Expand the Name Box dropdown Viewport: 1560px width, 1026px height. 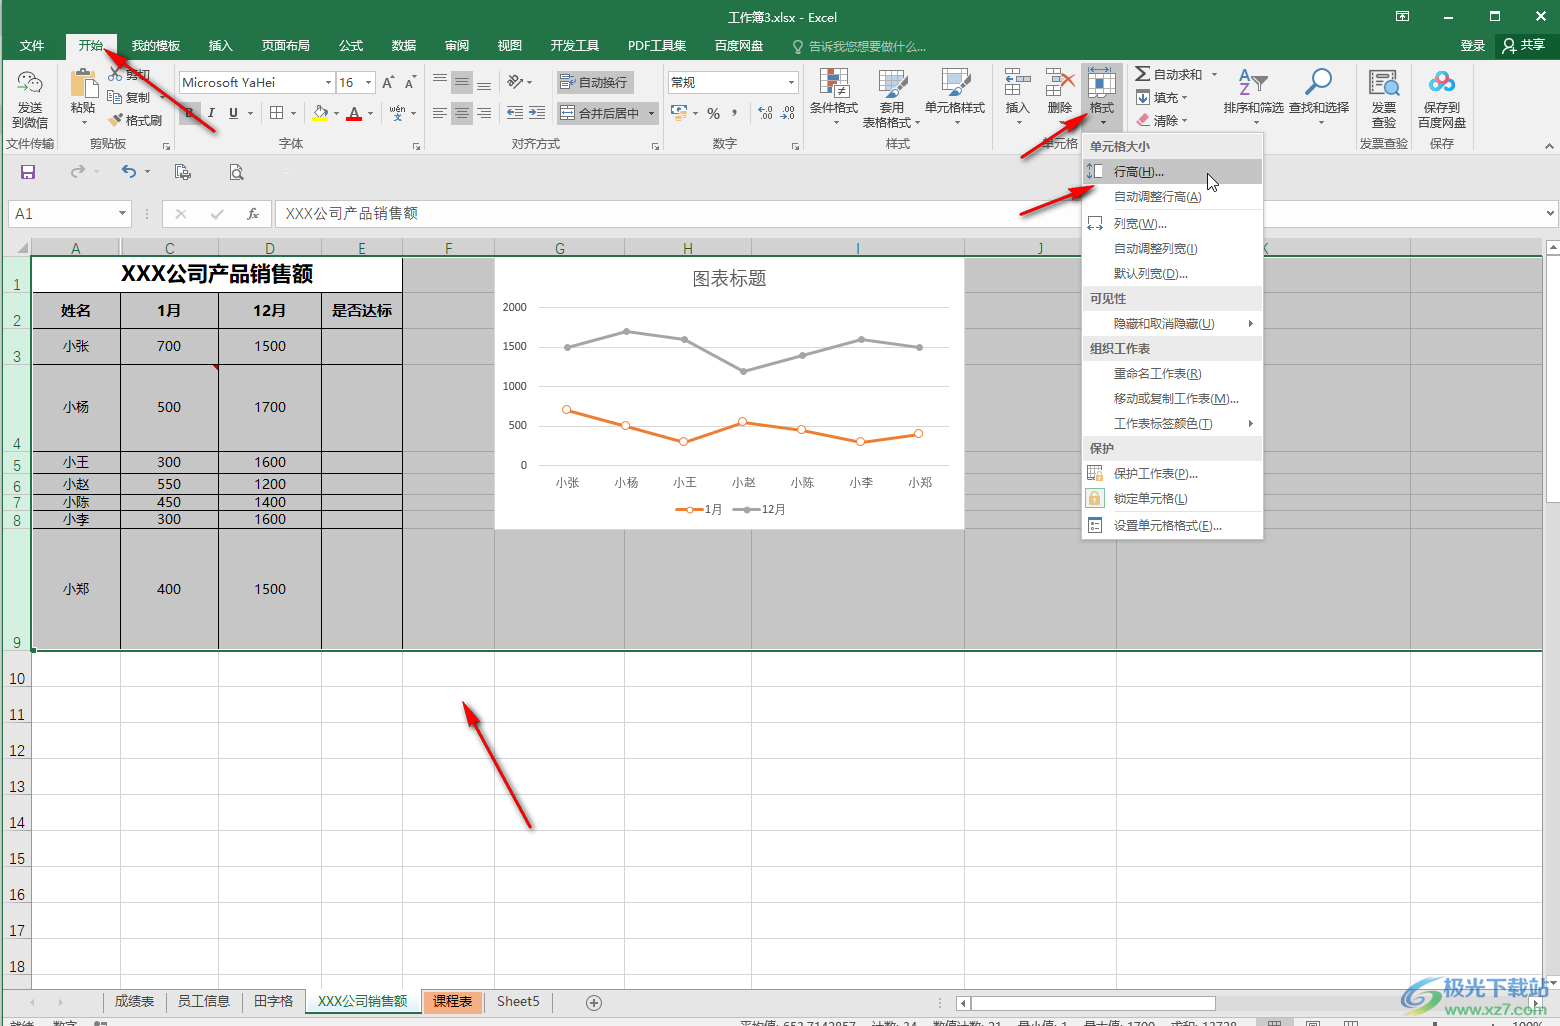click(122, 213)
